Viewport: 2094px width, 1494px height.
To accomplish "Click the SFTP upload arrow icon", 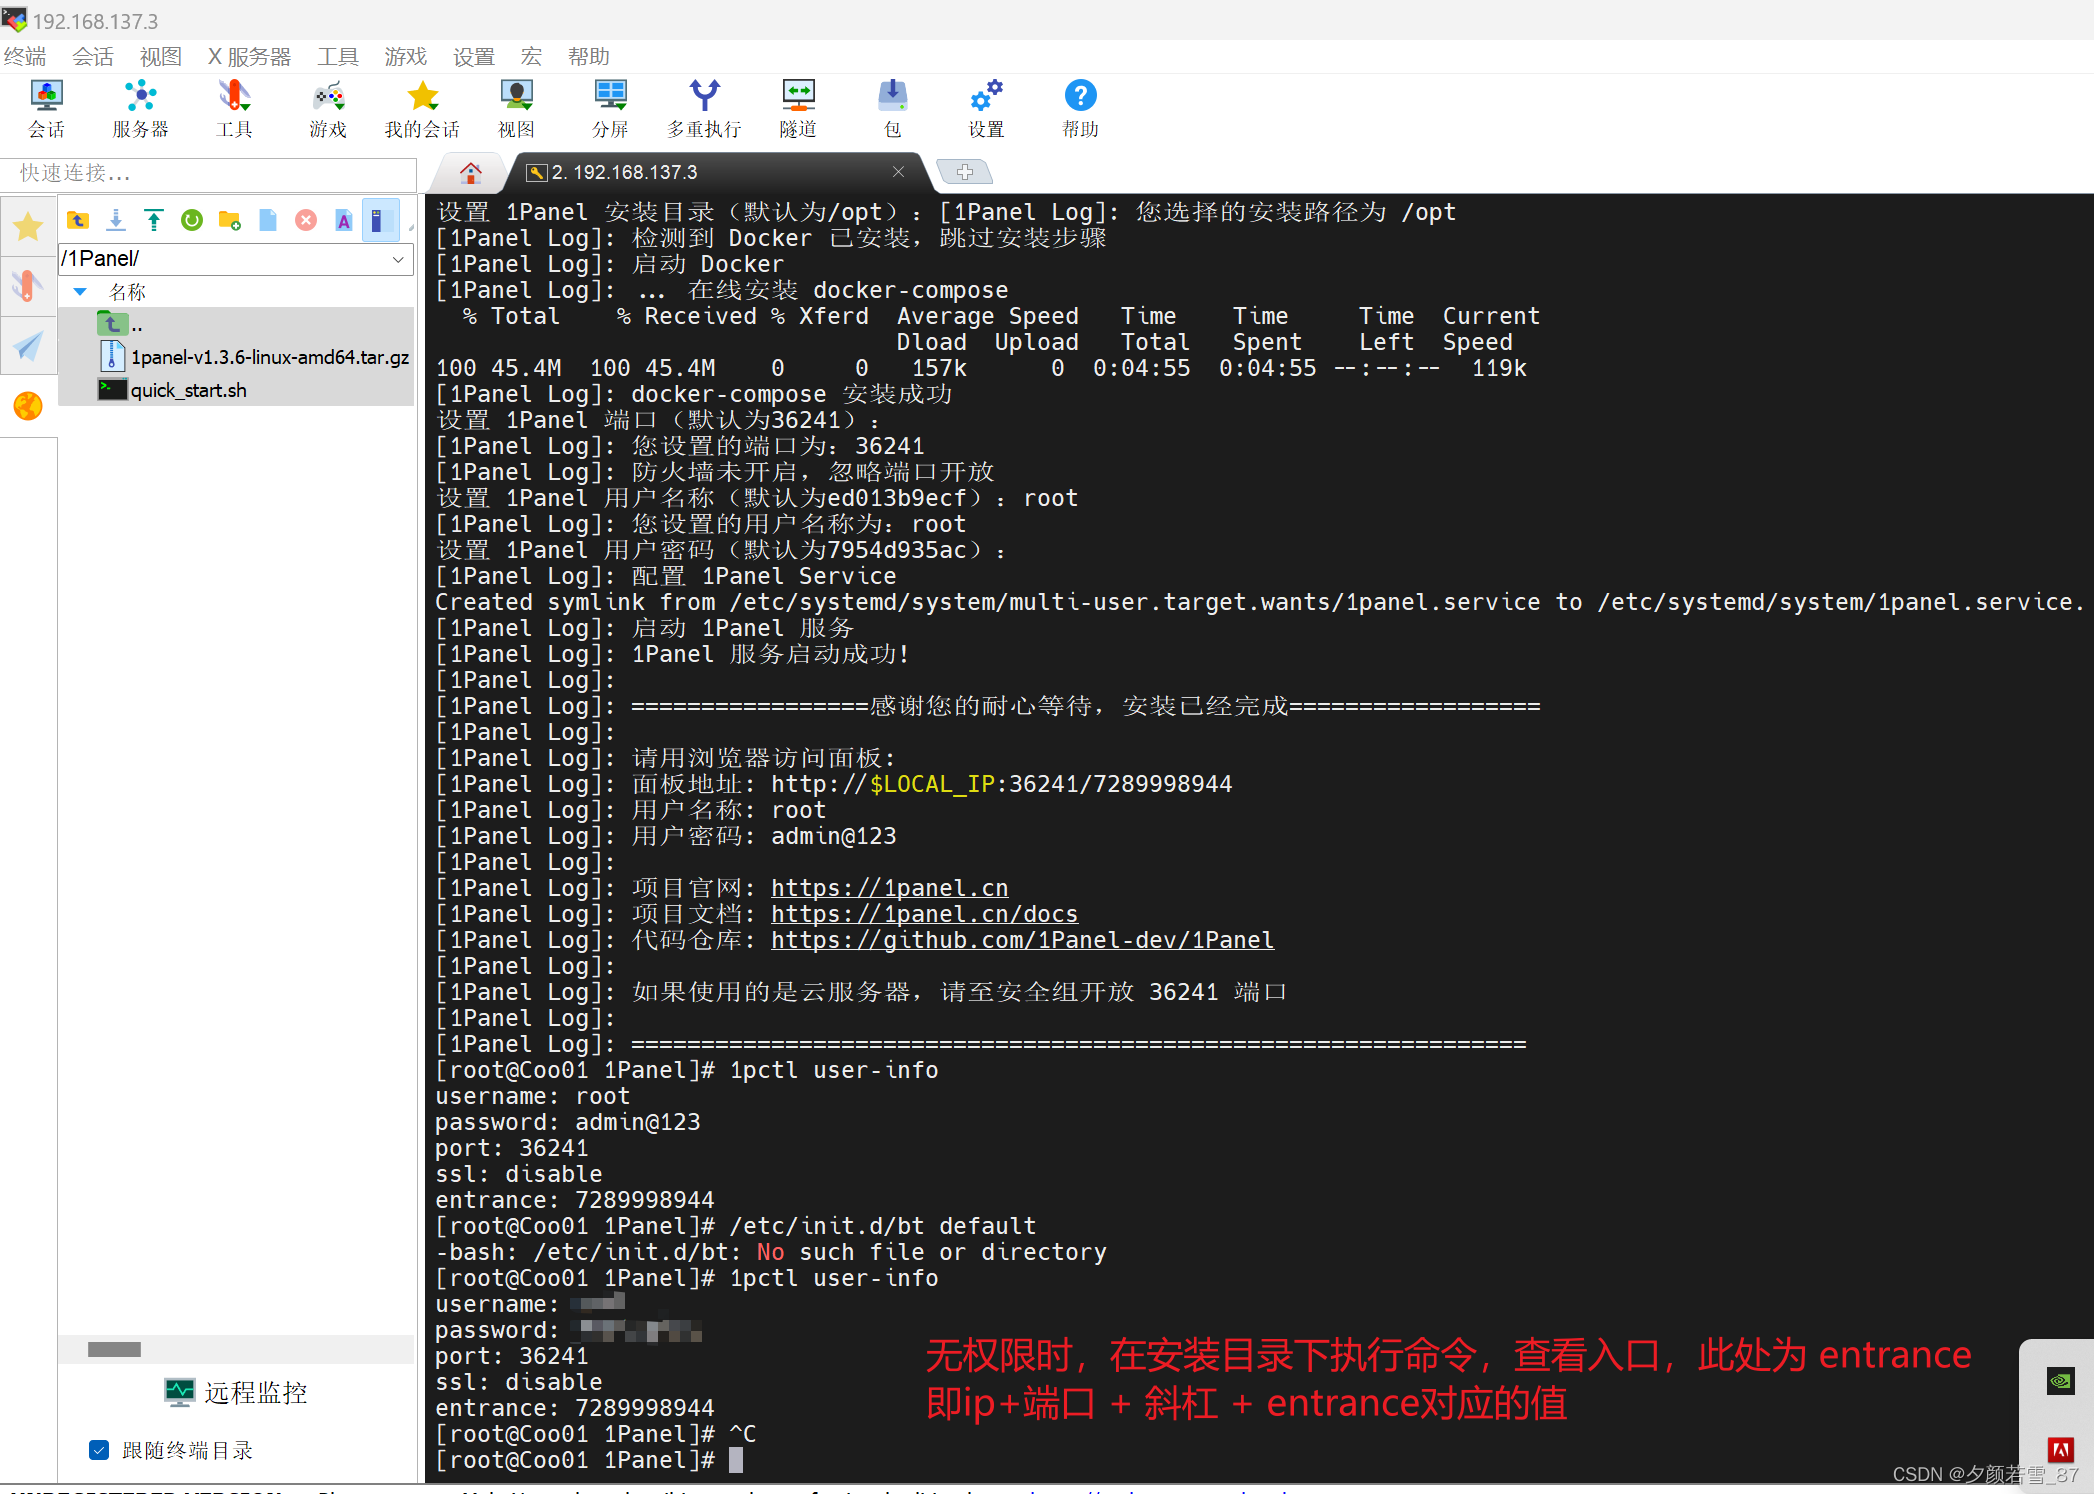I will [154, 220].
